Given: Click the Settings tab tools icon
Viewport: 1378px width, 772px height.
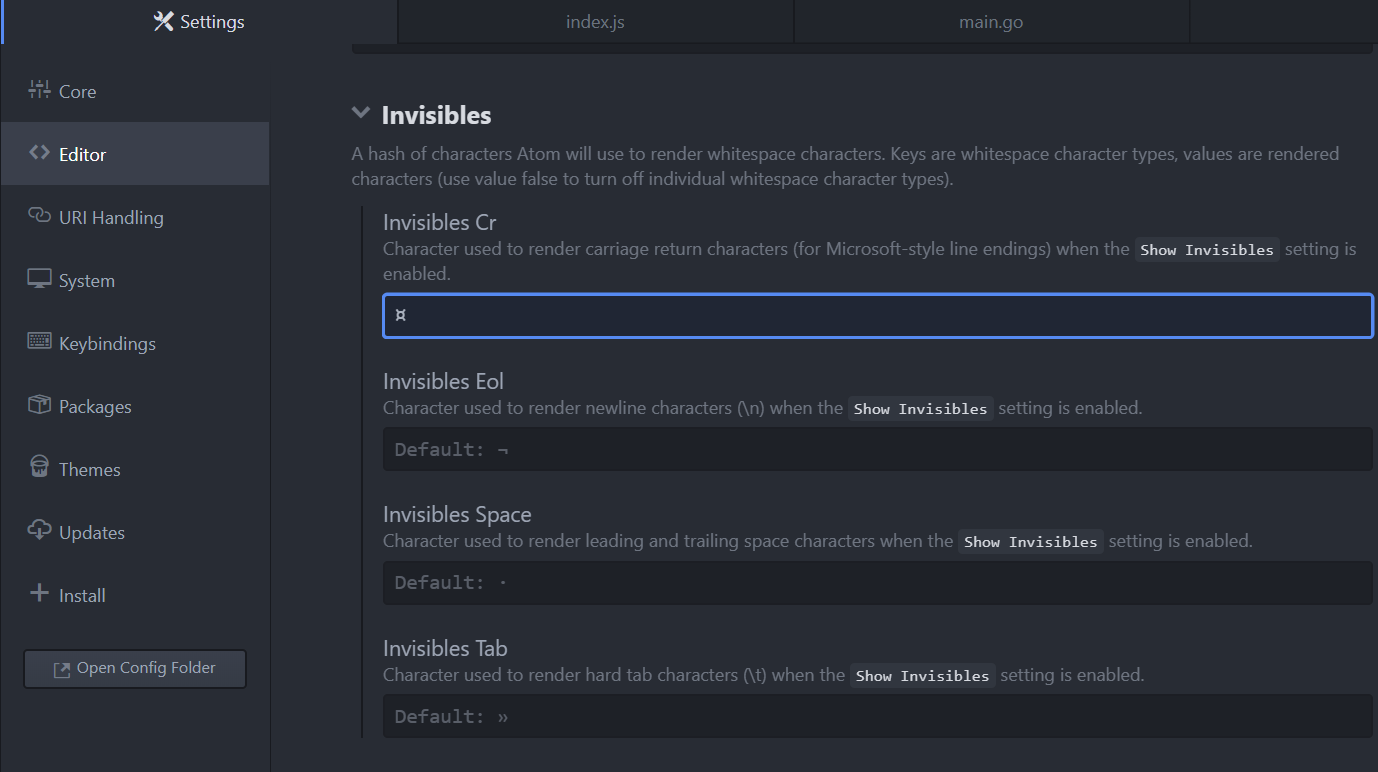Looking at the screenshot, I should tap(163, 21).
